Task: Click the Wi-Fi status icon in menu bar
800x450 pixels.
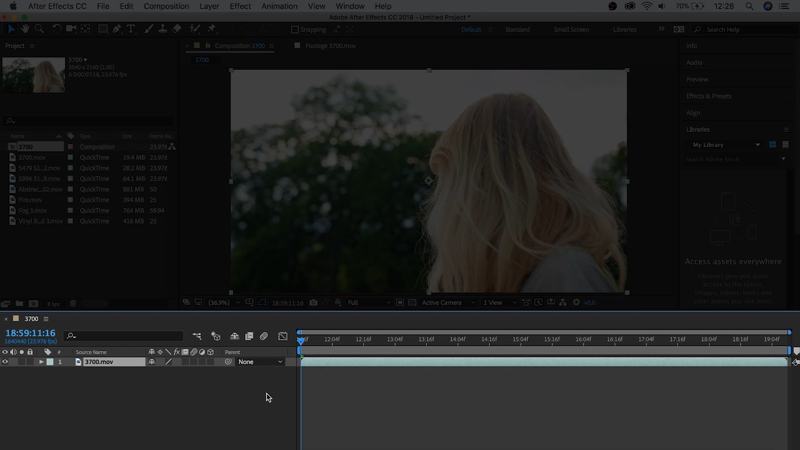Action: (646, 6)
